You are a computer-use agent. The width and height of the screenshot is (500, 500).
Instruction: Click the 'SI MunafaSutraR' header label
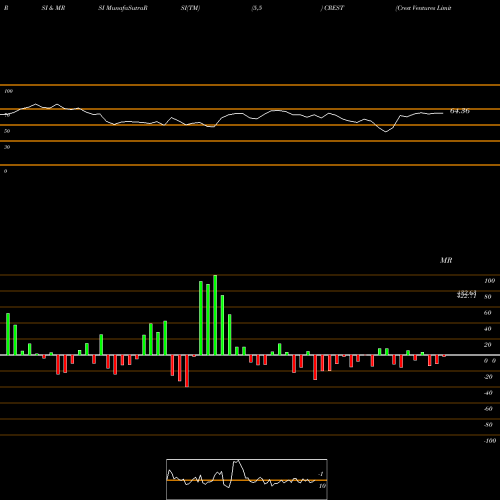point(123,8)
